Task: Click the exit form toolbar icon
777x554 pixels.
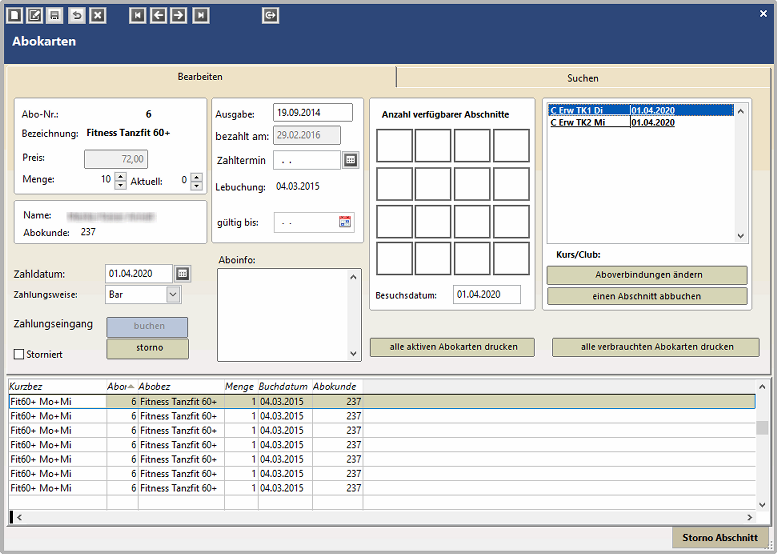Action: [270, 15]
